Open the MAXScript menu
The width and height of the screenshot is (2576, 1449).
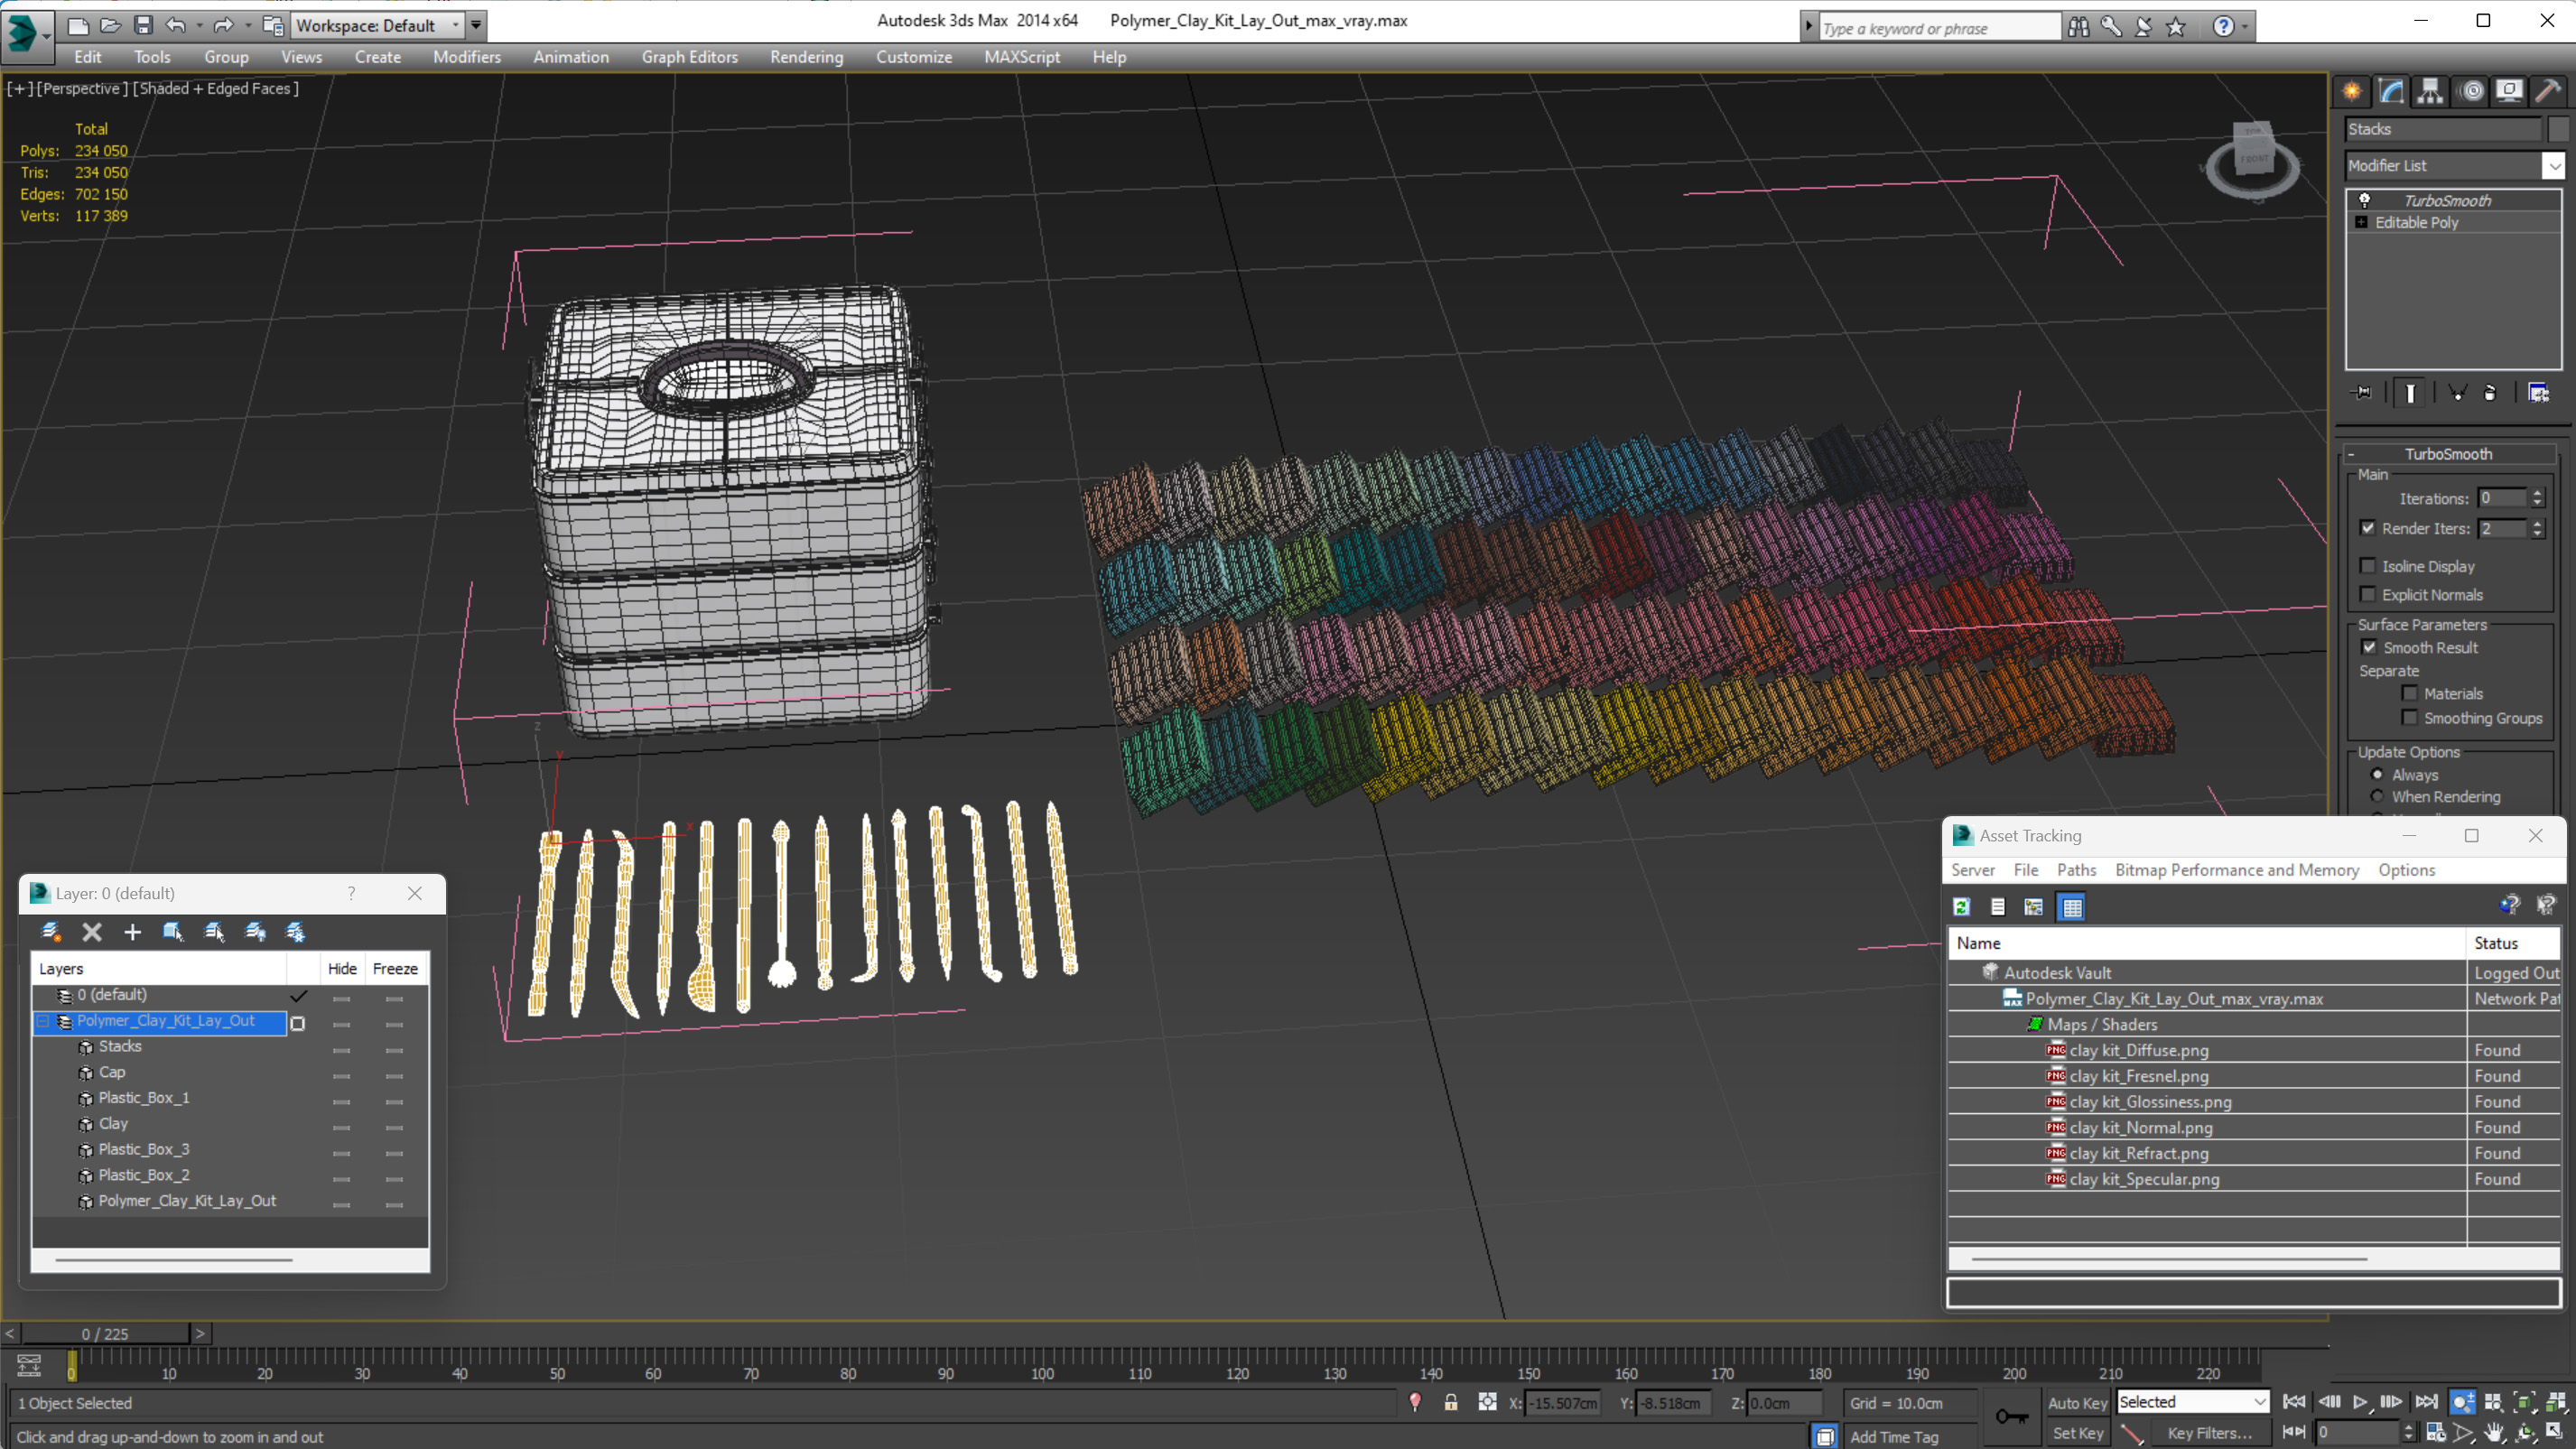click(1021, 57)
